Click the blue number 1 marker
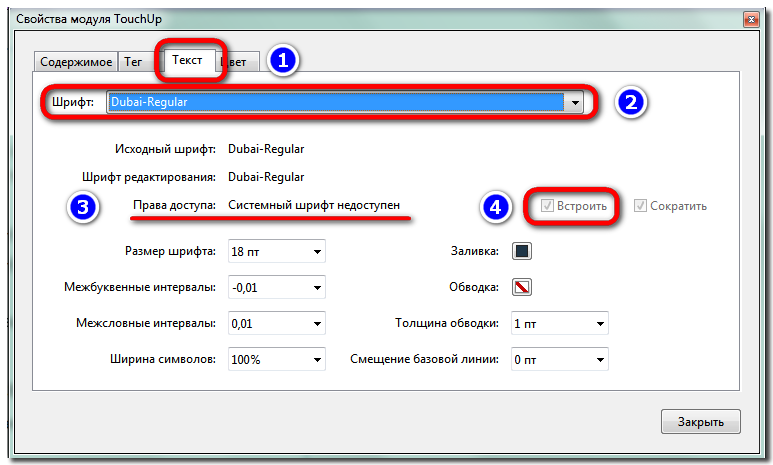Screen dimensions: 773x465 [283, 60]
